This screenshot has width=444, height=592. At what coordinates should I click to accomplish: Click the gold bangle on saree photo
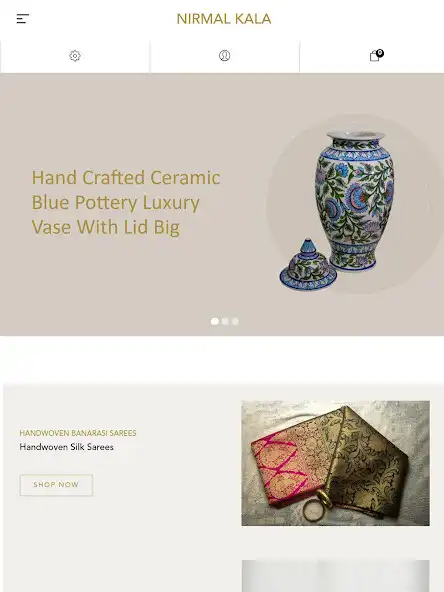click(x=316, y=506)
